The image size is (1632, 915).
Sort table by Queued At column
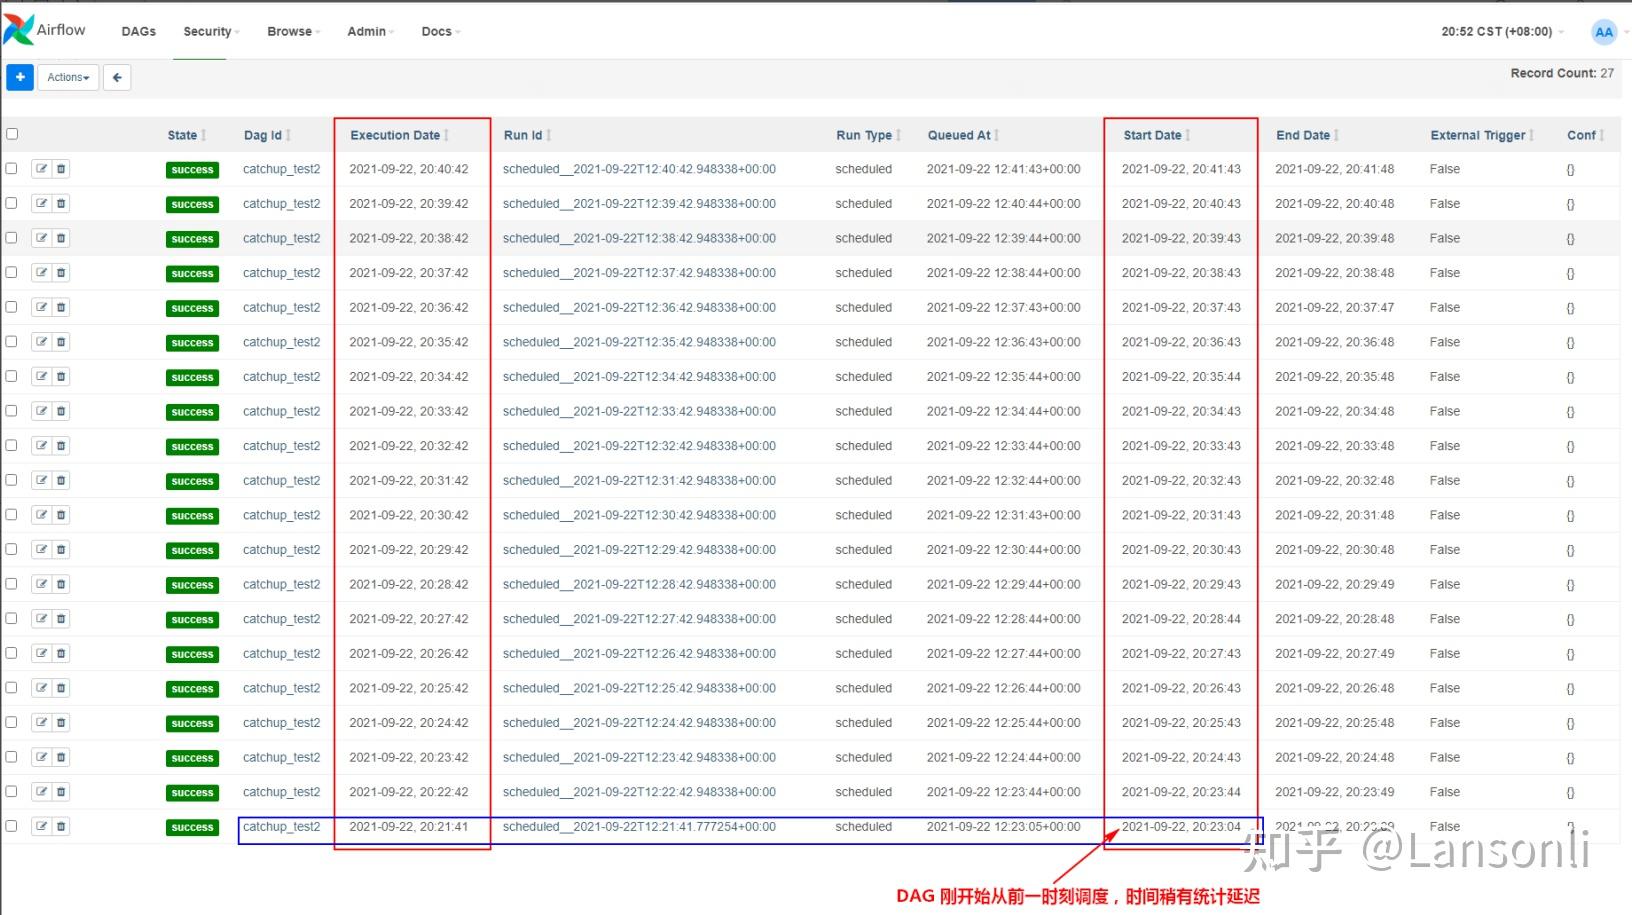963,135
